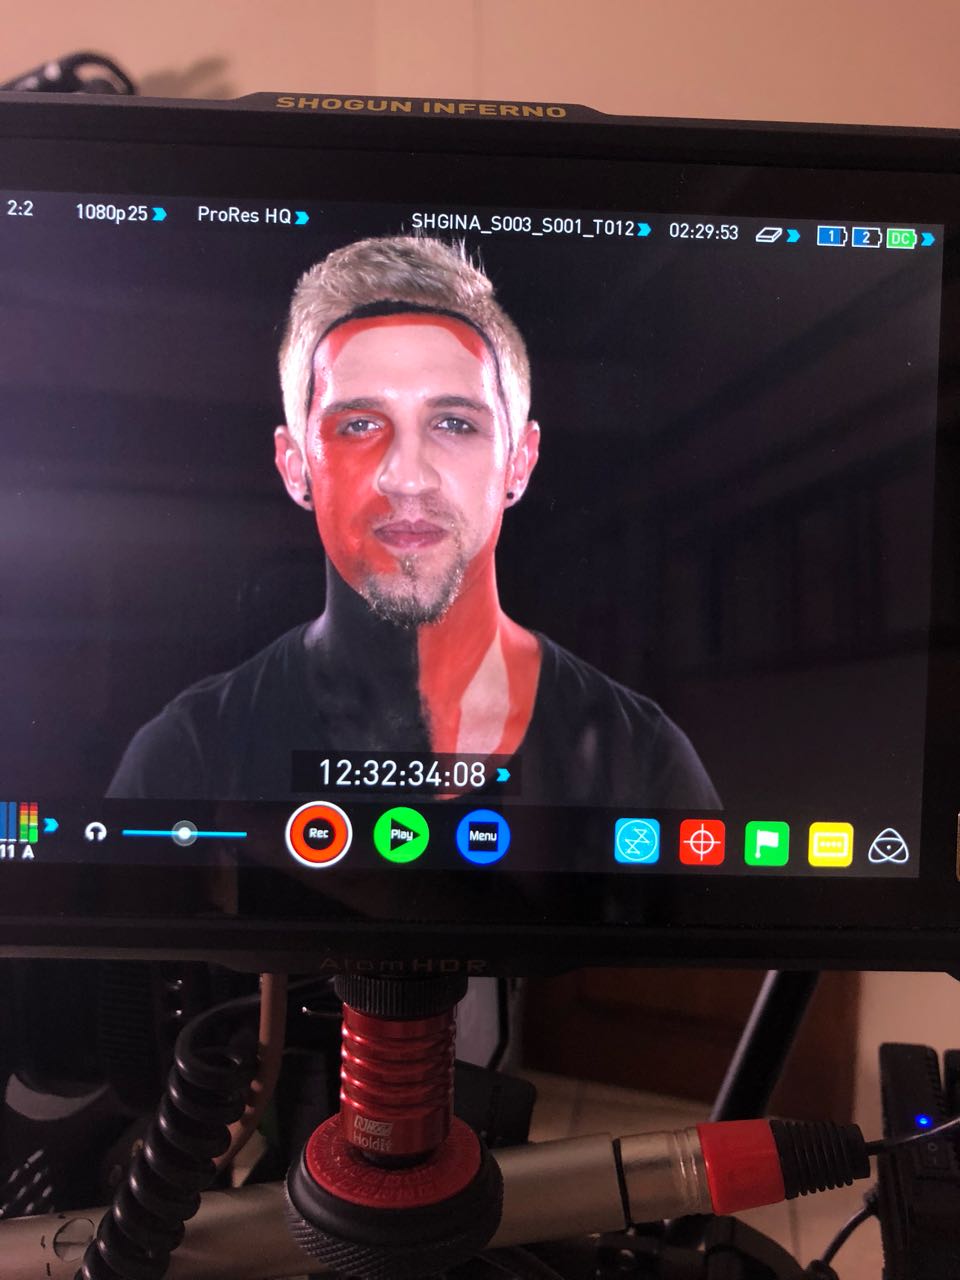The image size is (960, 1280).
Task: Tap the 02:29:53 remaining record time
Action: [x=703, y=232]
